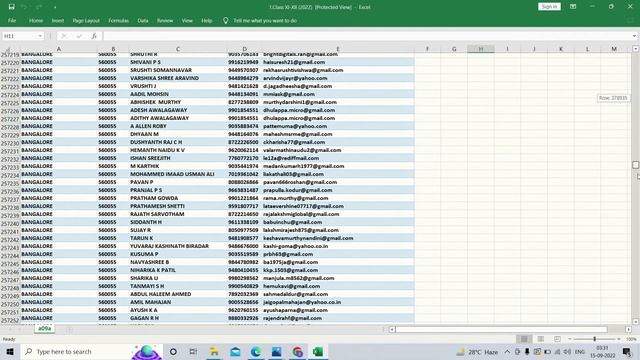Open the Page Layout tab
The height and width of the screenshot is (360, 640).
click(x=86, y=20)
